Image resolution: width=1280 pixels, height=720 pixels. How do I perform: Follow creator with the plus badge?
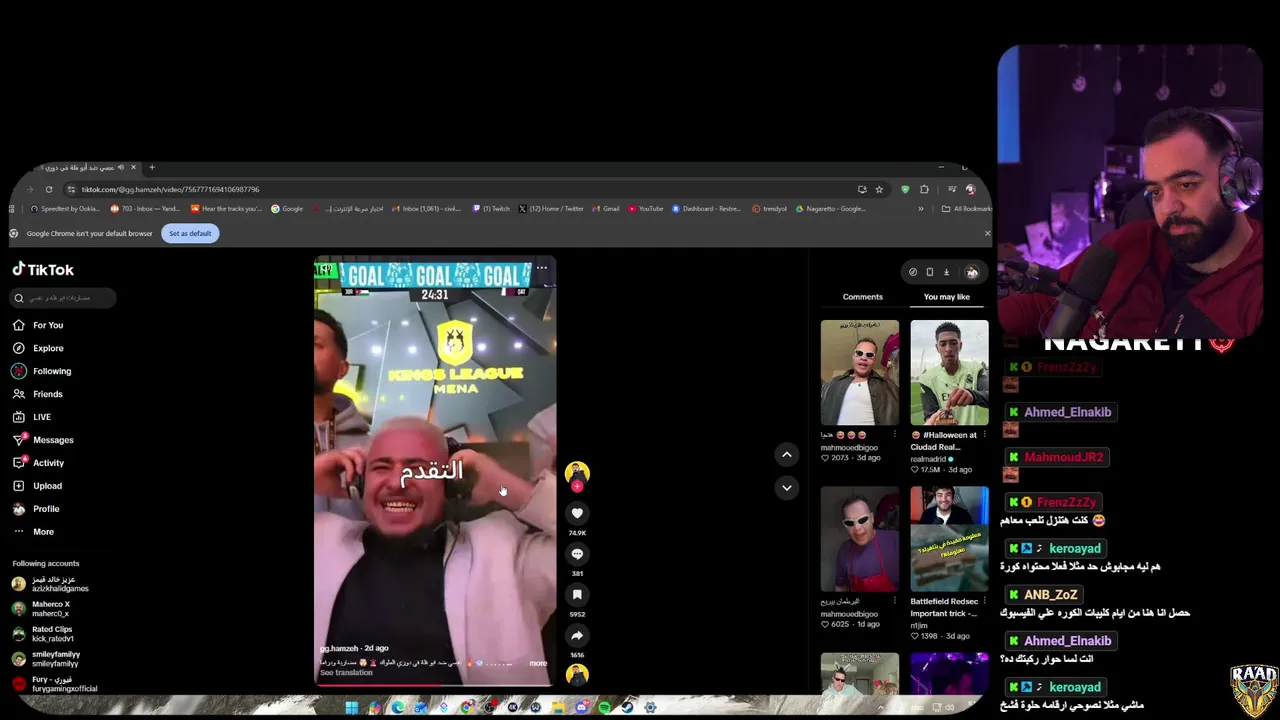577,486
